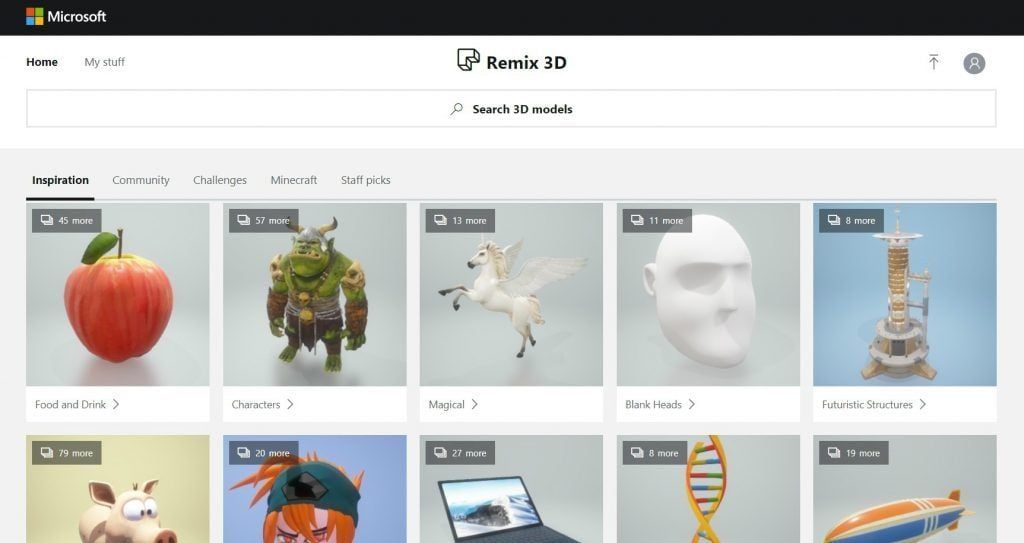Click the Remix 3D logo icon
This screenshot has width=1024, height=543.
point(468,60)
